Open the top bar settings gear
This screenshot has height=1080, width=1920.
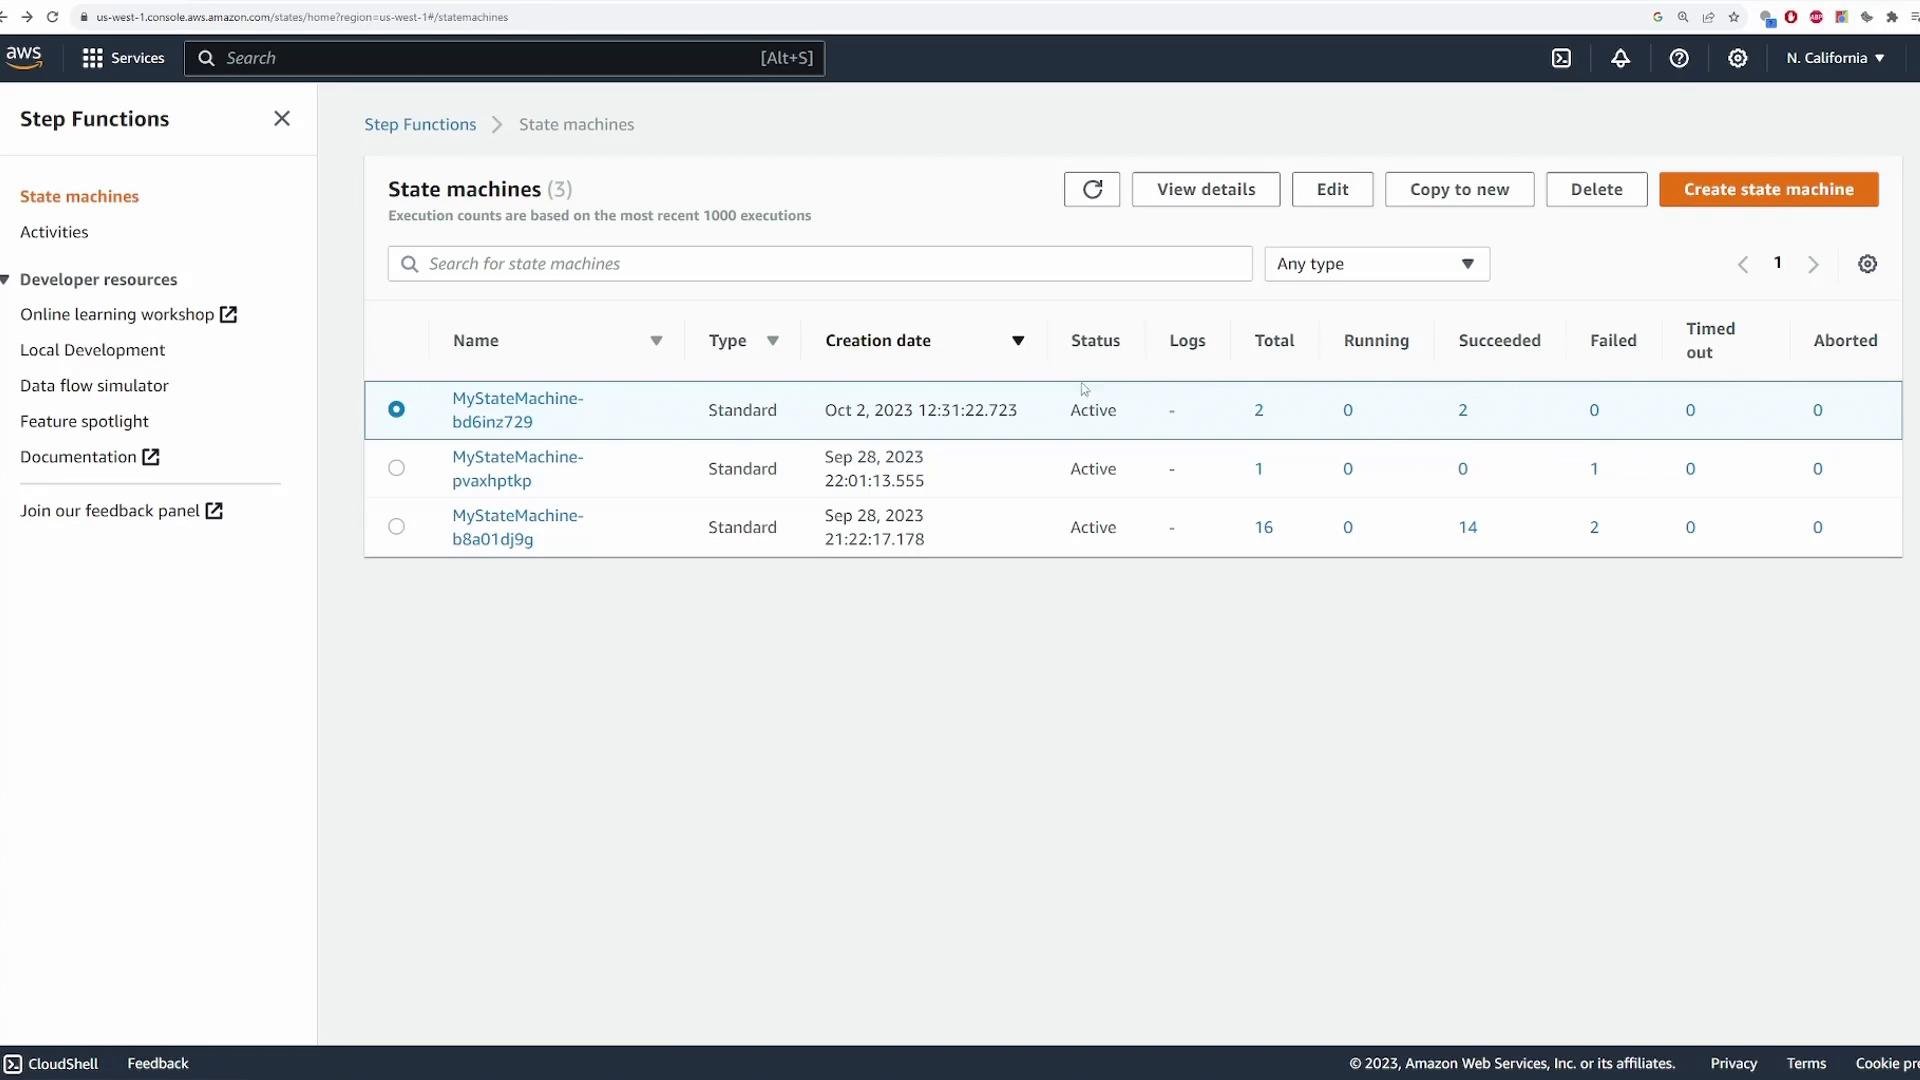click(1738, 58)
